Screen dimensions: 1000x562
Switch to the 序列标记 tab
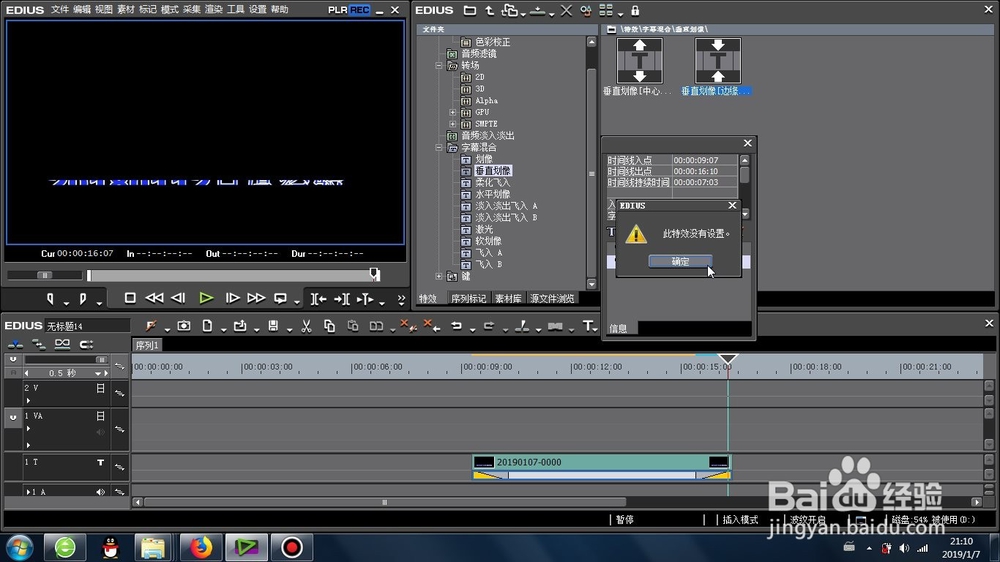(x=469, y=299)
